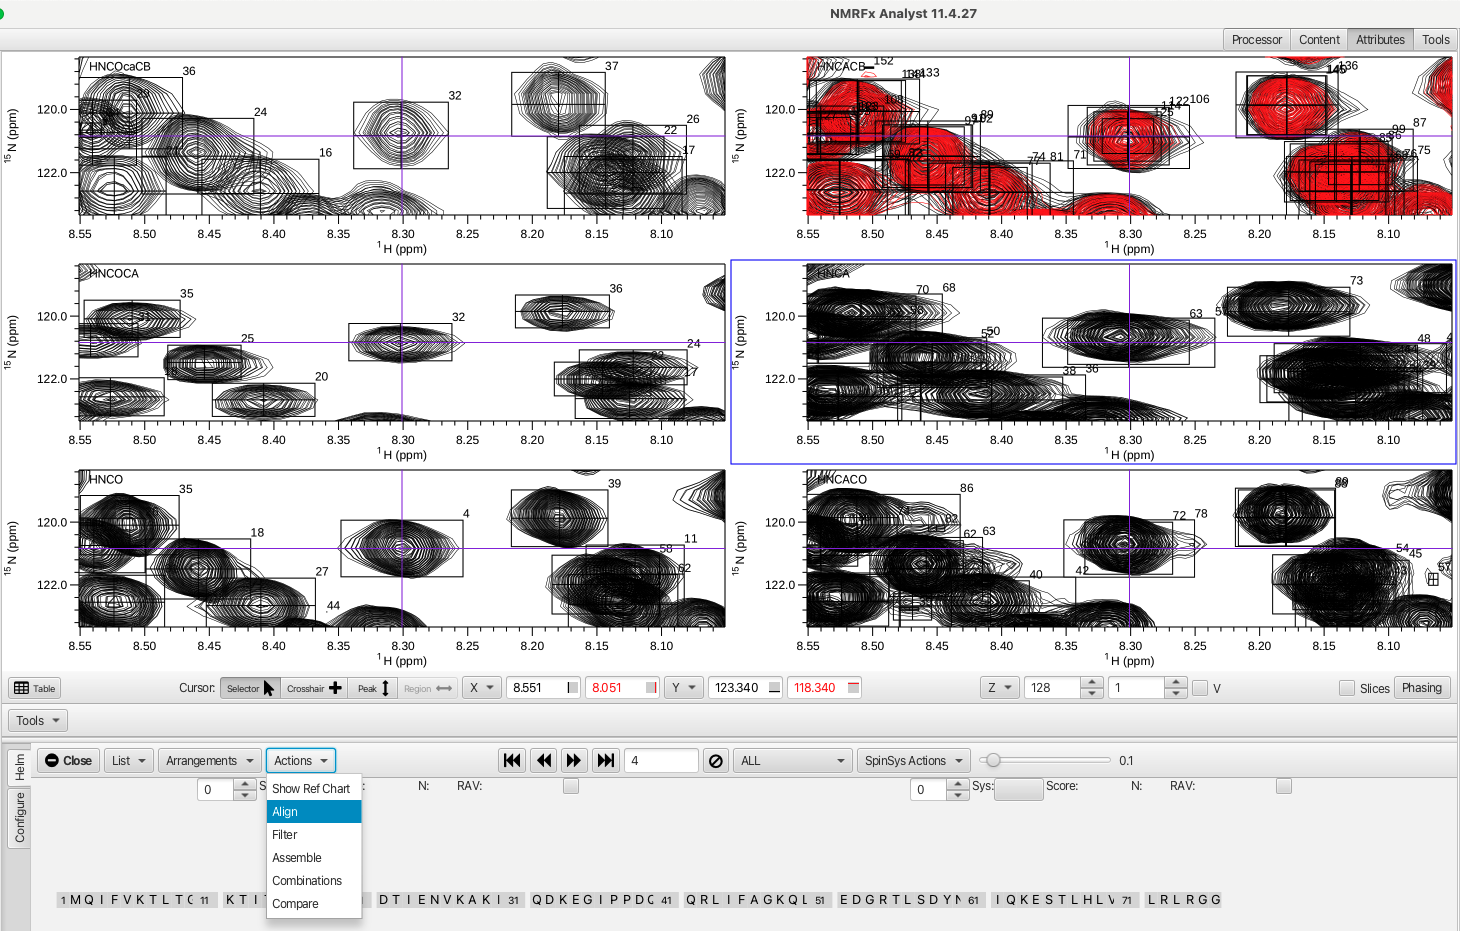This screenshot has width=1460, height=931.
Task: Switch to the Processor tab
Action: tap(1256, 40)
